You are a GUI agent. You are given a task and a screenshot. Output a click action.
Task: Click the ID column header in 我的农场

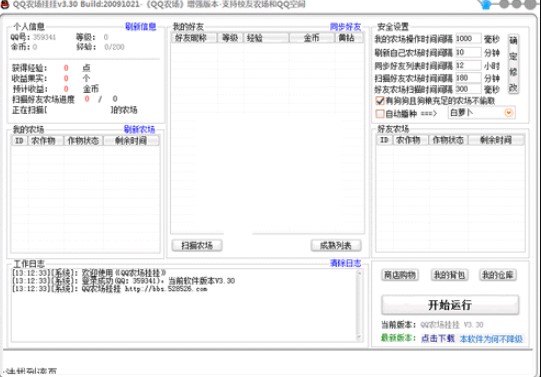point(19,140)
